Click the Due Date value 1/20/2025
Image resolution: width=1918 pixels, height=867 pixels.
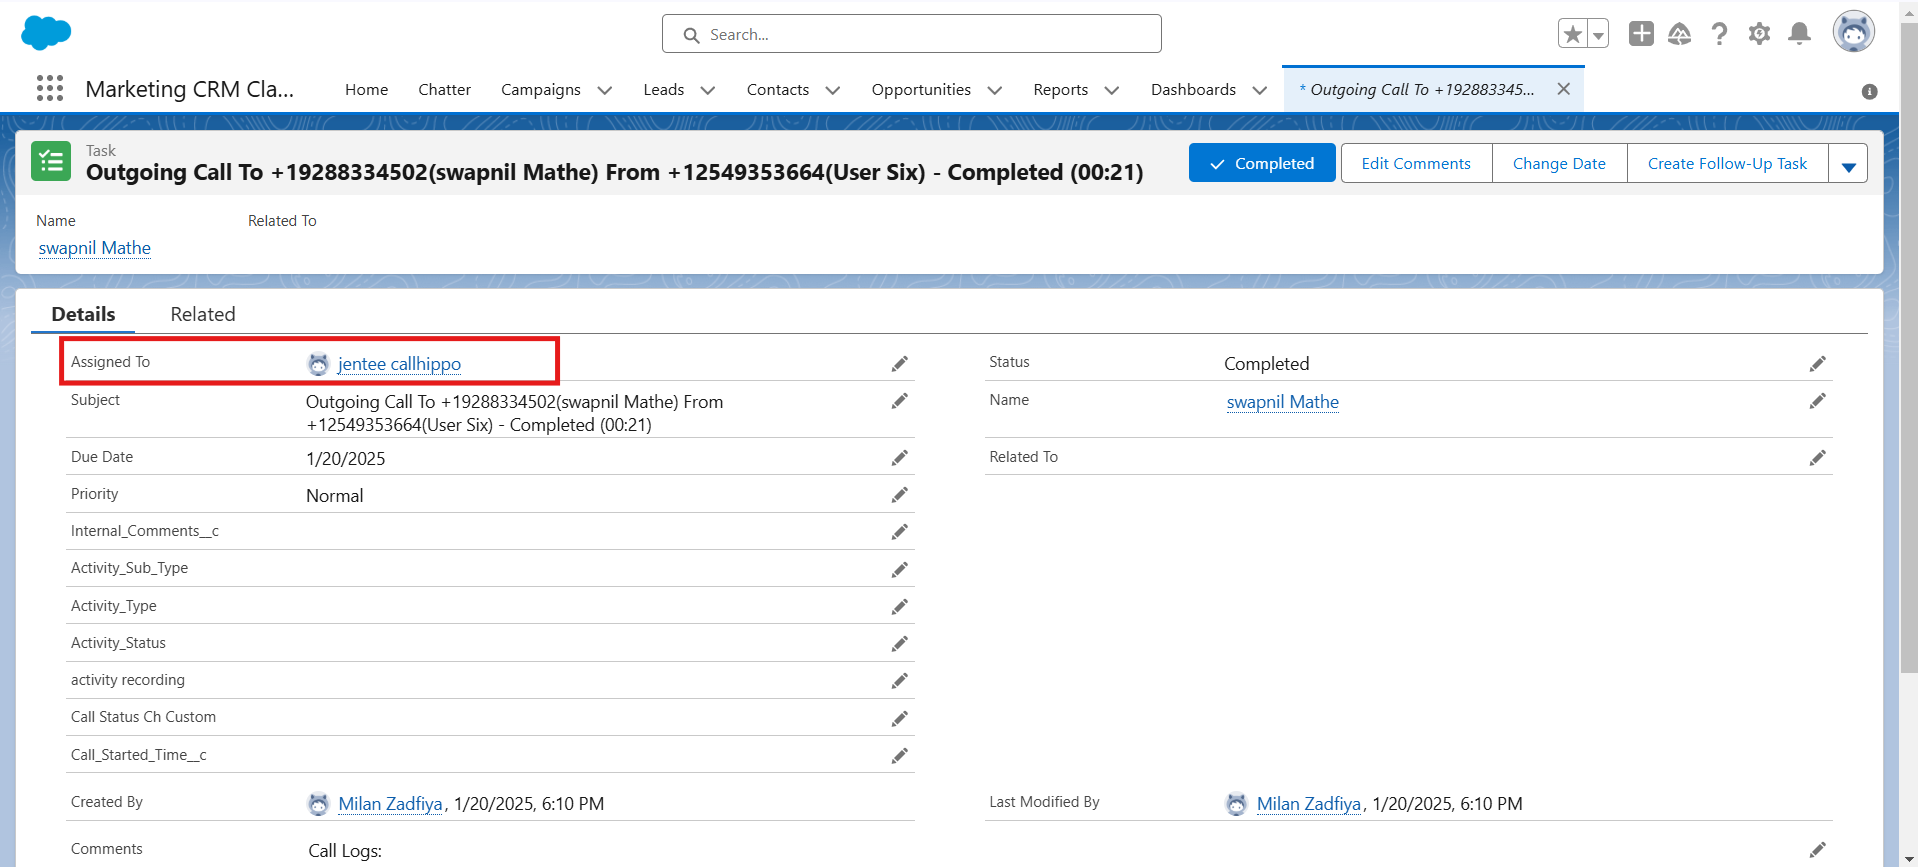346,459
